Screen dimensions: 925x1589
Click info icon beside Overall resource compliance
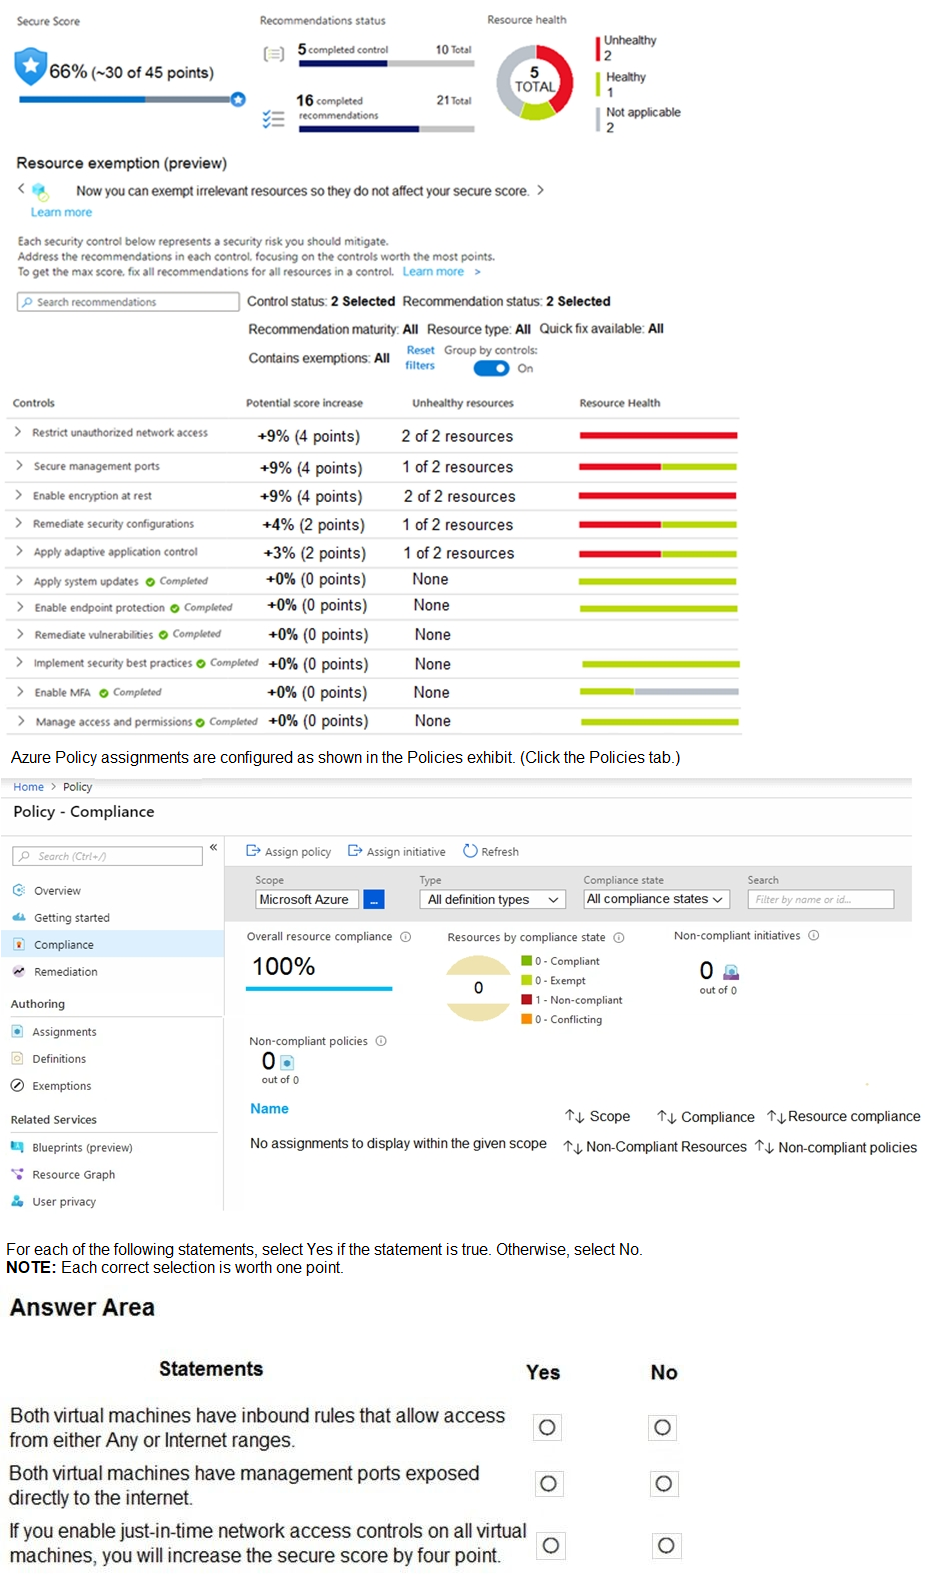[x=405, y=937]
